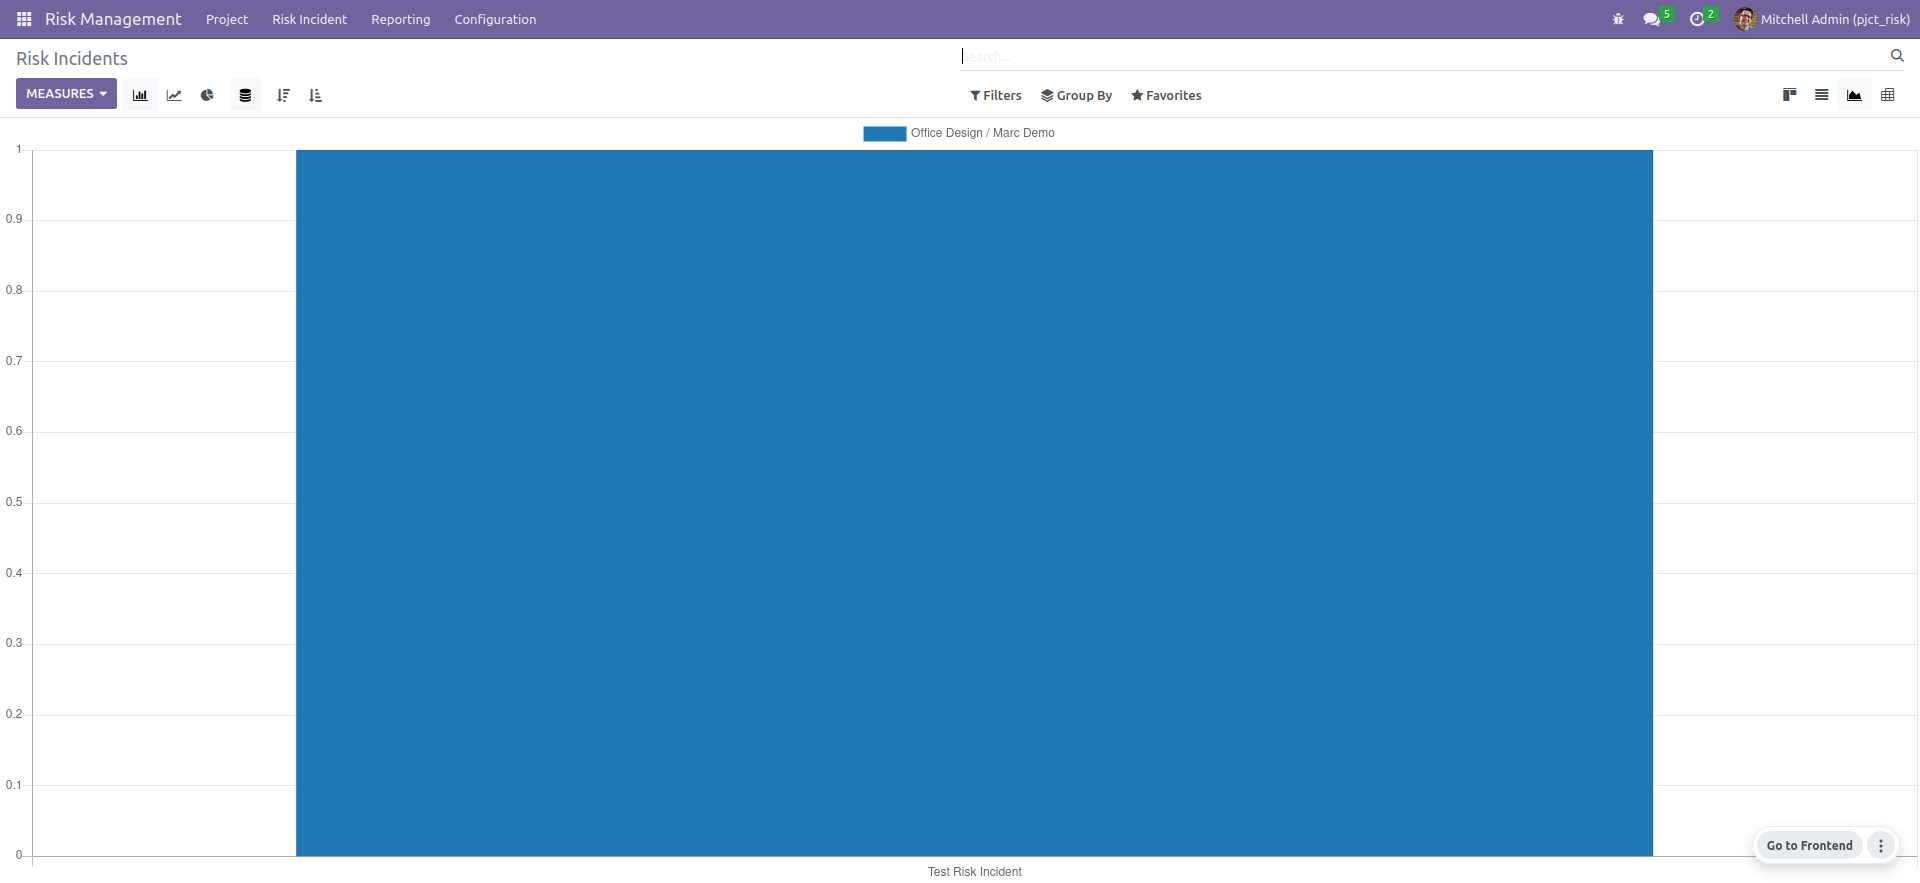Click the blue Test Risk Incident bar
Image resolution: width=1920 pixels, height=883 pixels.
(x=974, y=503)
